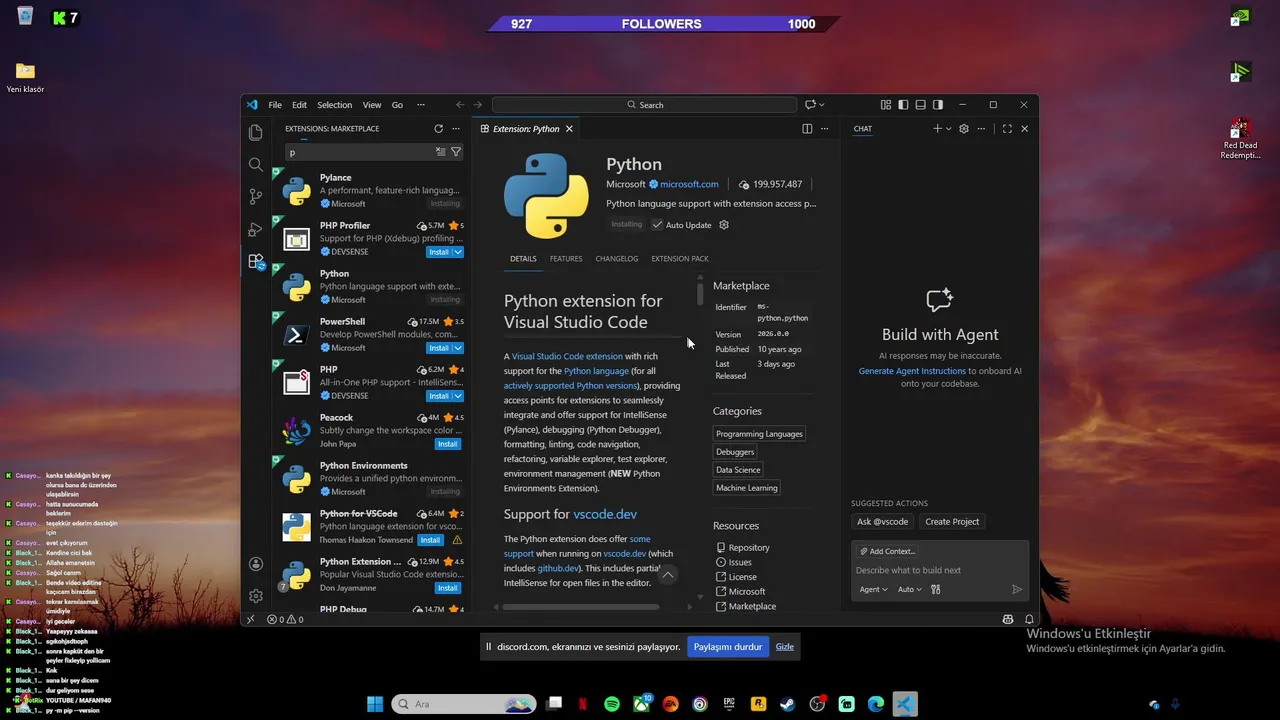Open the Repository resource link
This screenshot has height=720, width=1280.
pyautogui.click(x=749, y=548)
